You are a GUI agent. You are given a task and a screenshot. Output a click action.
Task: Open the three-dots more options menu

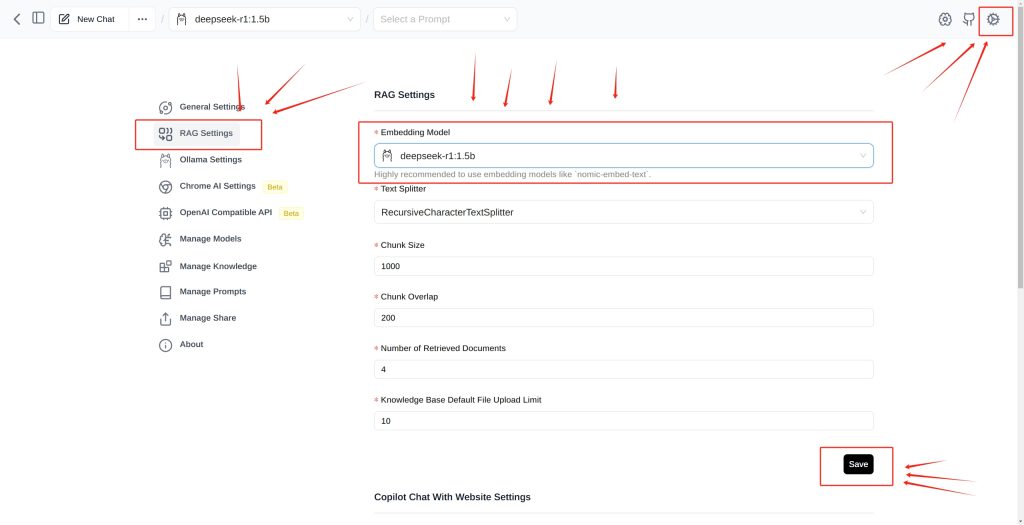142,19
